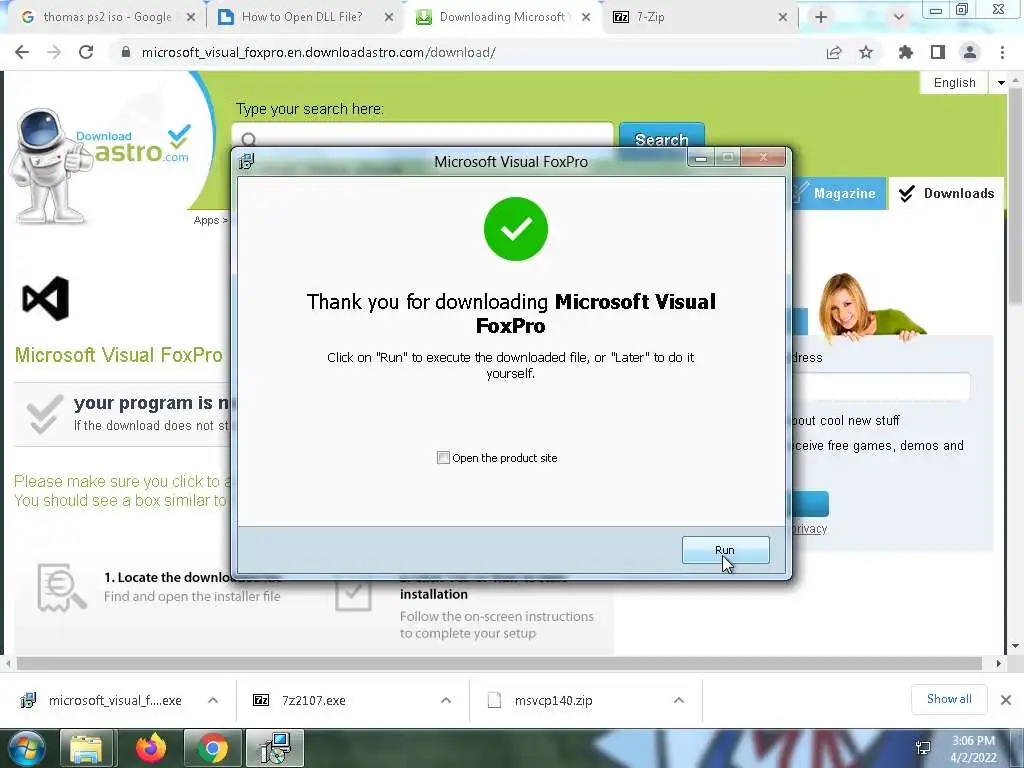Close the 'How to Open DLL File?' tab
The width and height of the screenshot is (1024, 768).
pyautogui.click(x=389, y=17)
